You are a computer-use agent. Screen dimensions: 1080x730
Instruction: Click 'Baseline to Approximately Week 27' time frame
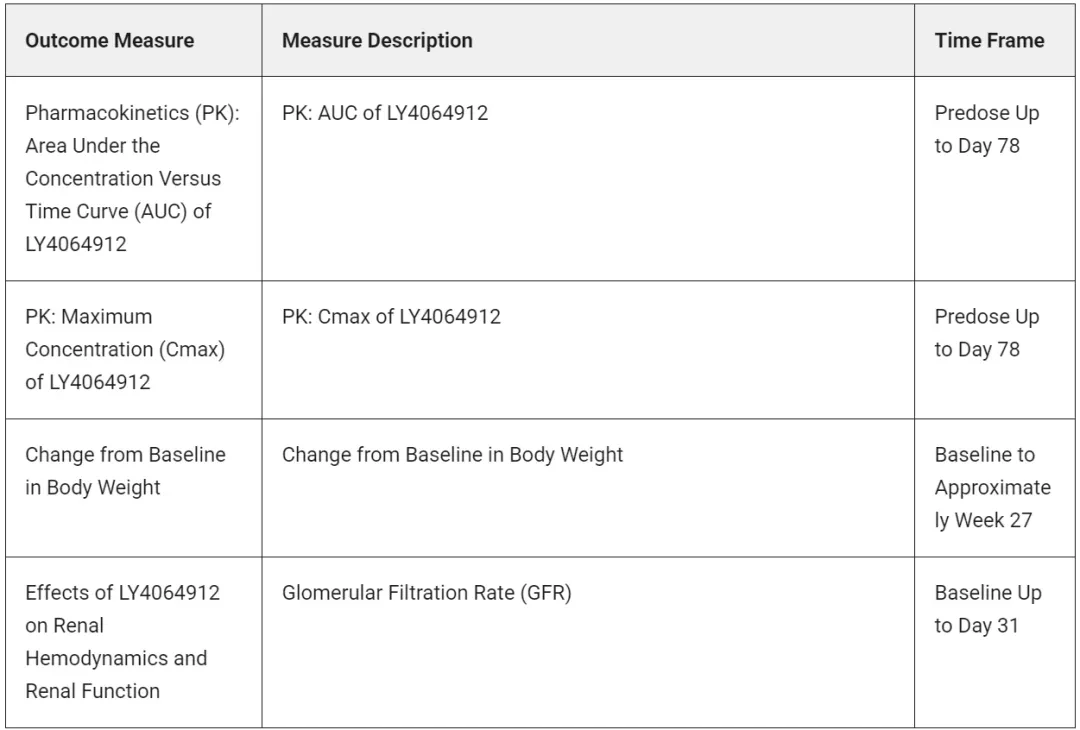click(x=993, y=488)
